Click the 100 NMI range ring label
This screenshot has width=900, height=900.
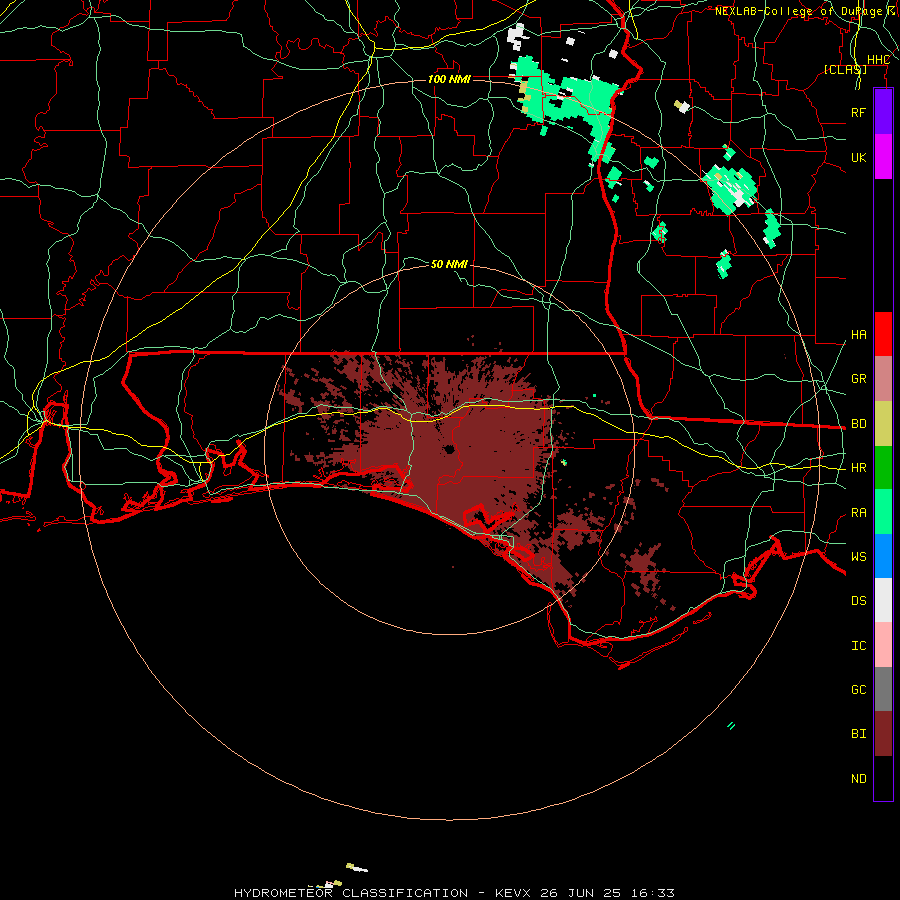[449, 79]
